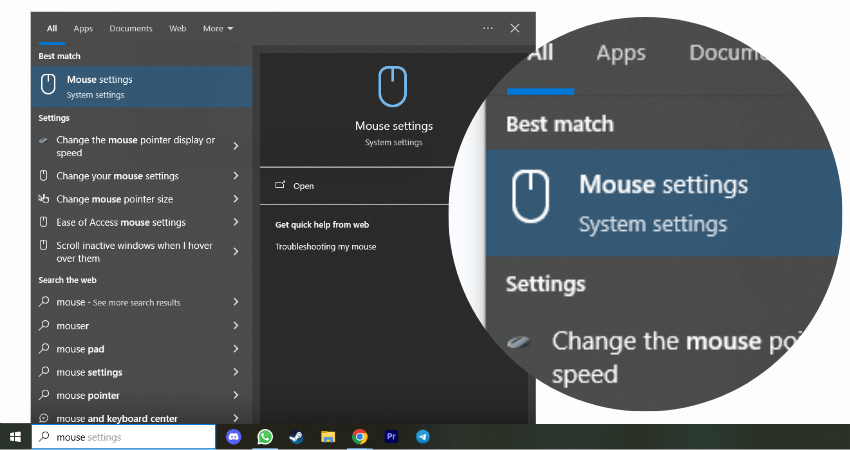
Task: Click the Windows Start button
Action: pos(15,437)
